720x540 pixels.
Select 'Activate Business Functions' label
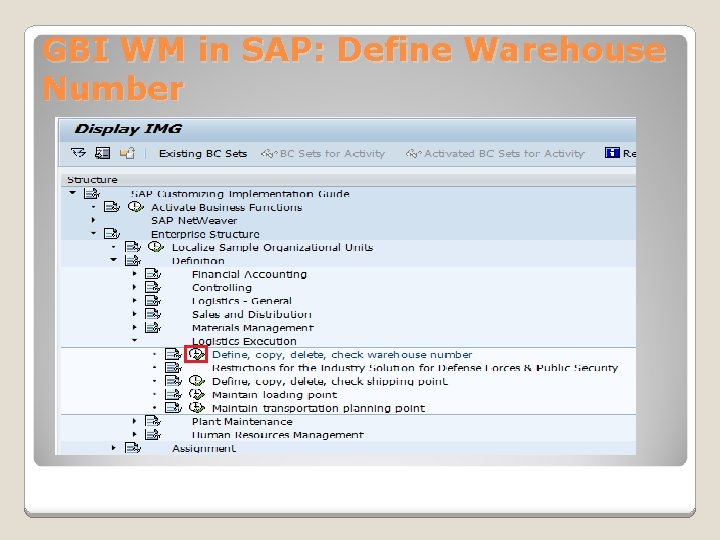tap(227, 207)
